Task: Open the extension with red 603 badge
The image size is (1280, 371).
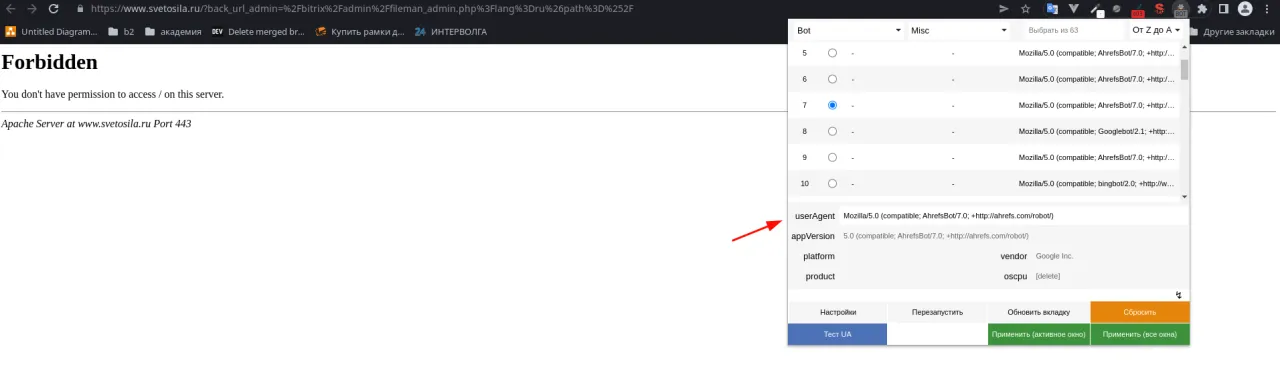Action: 1137,9
